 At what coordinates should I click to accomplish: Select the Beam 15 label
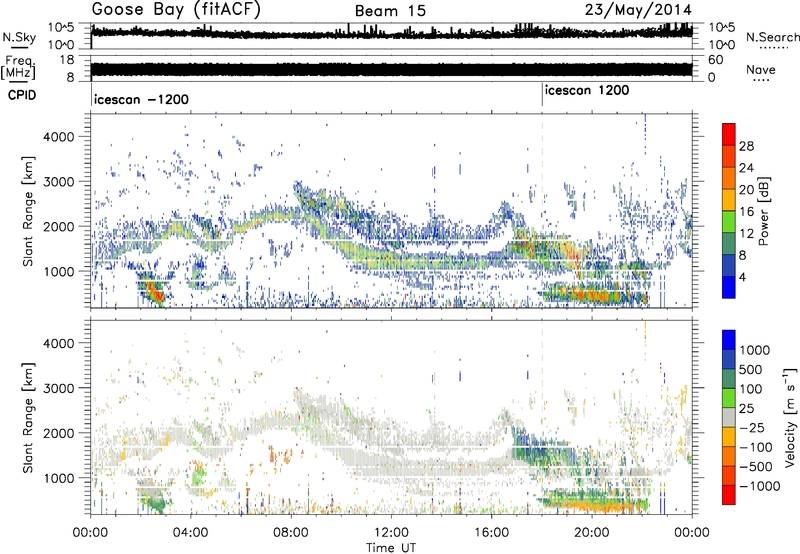coord(390,11)
